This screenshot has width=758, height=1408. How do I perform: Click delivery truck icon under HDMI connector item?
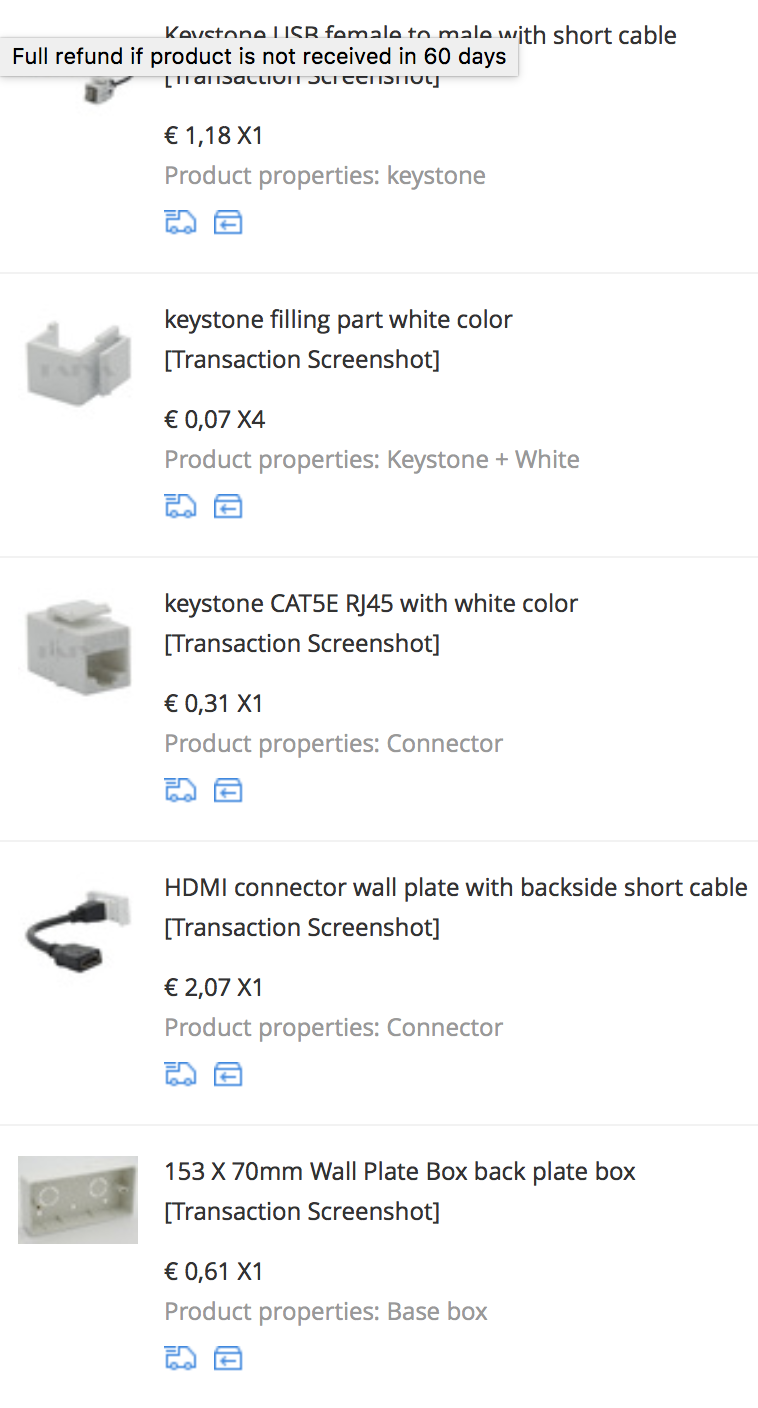point(180,1074)
